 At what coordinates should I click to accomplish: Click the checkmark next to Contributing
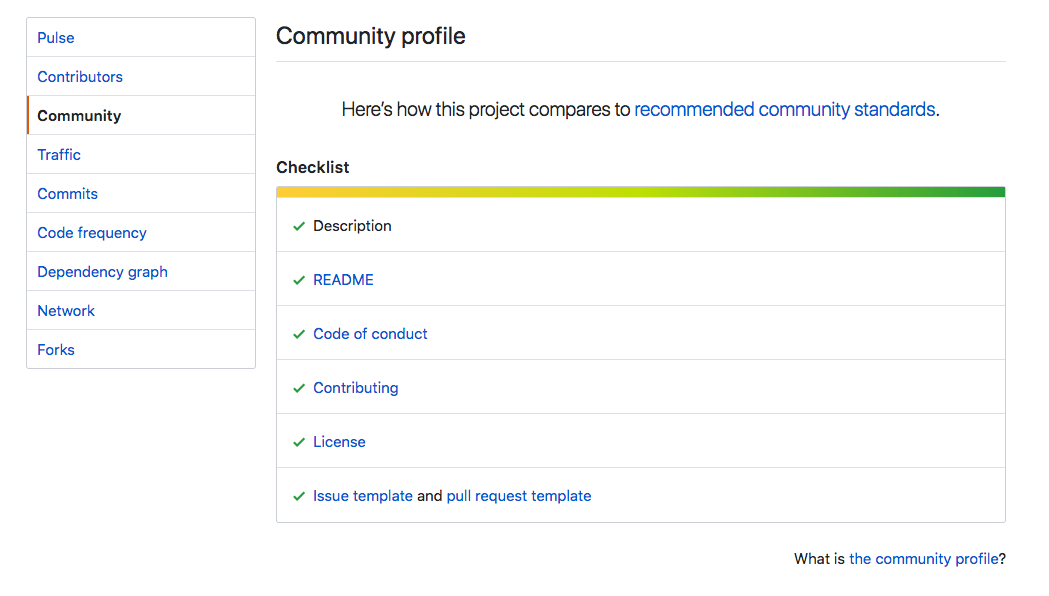pyautogui.click(x=298, y=389)
